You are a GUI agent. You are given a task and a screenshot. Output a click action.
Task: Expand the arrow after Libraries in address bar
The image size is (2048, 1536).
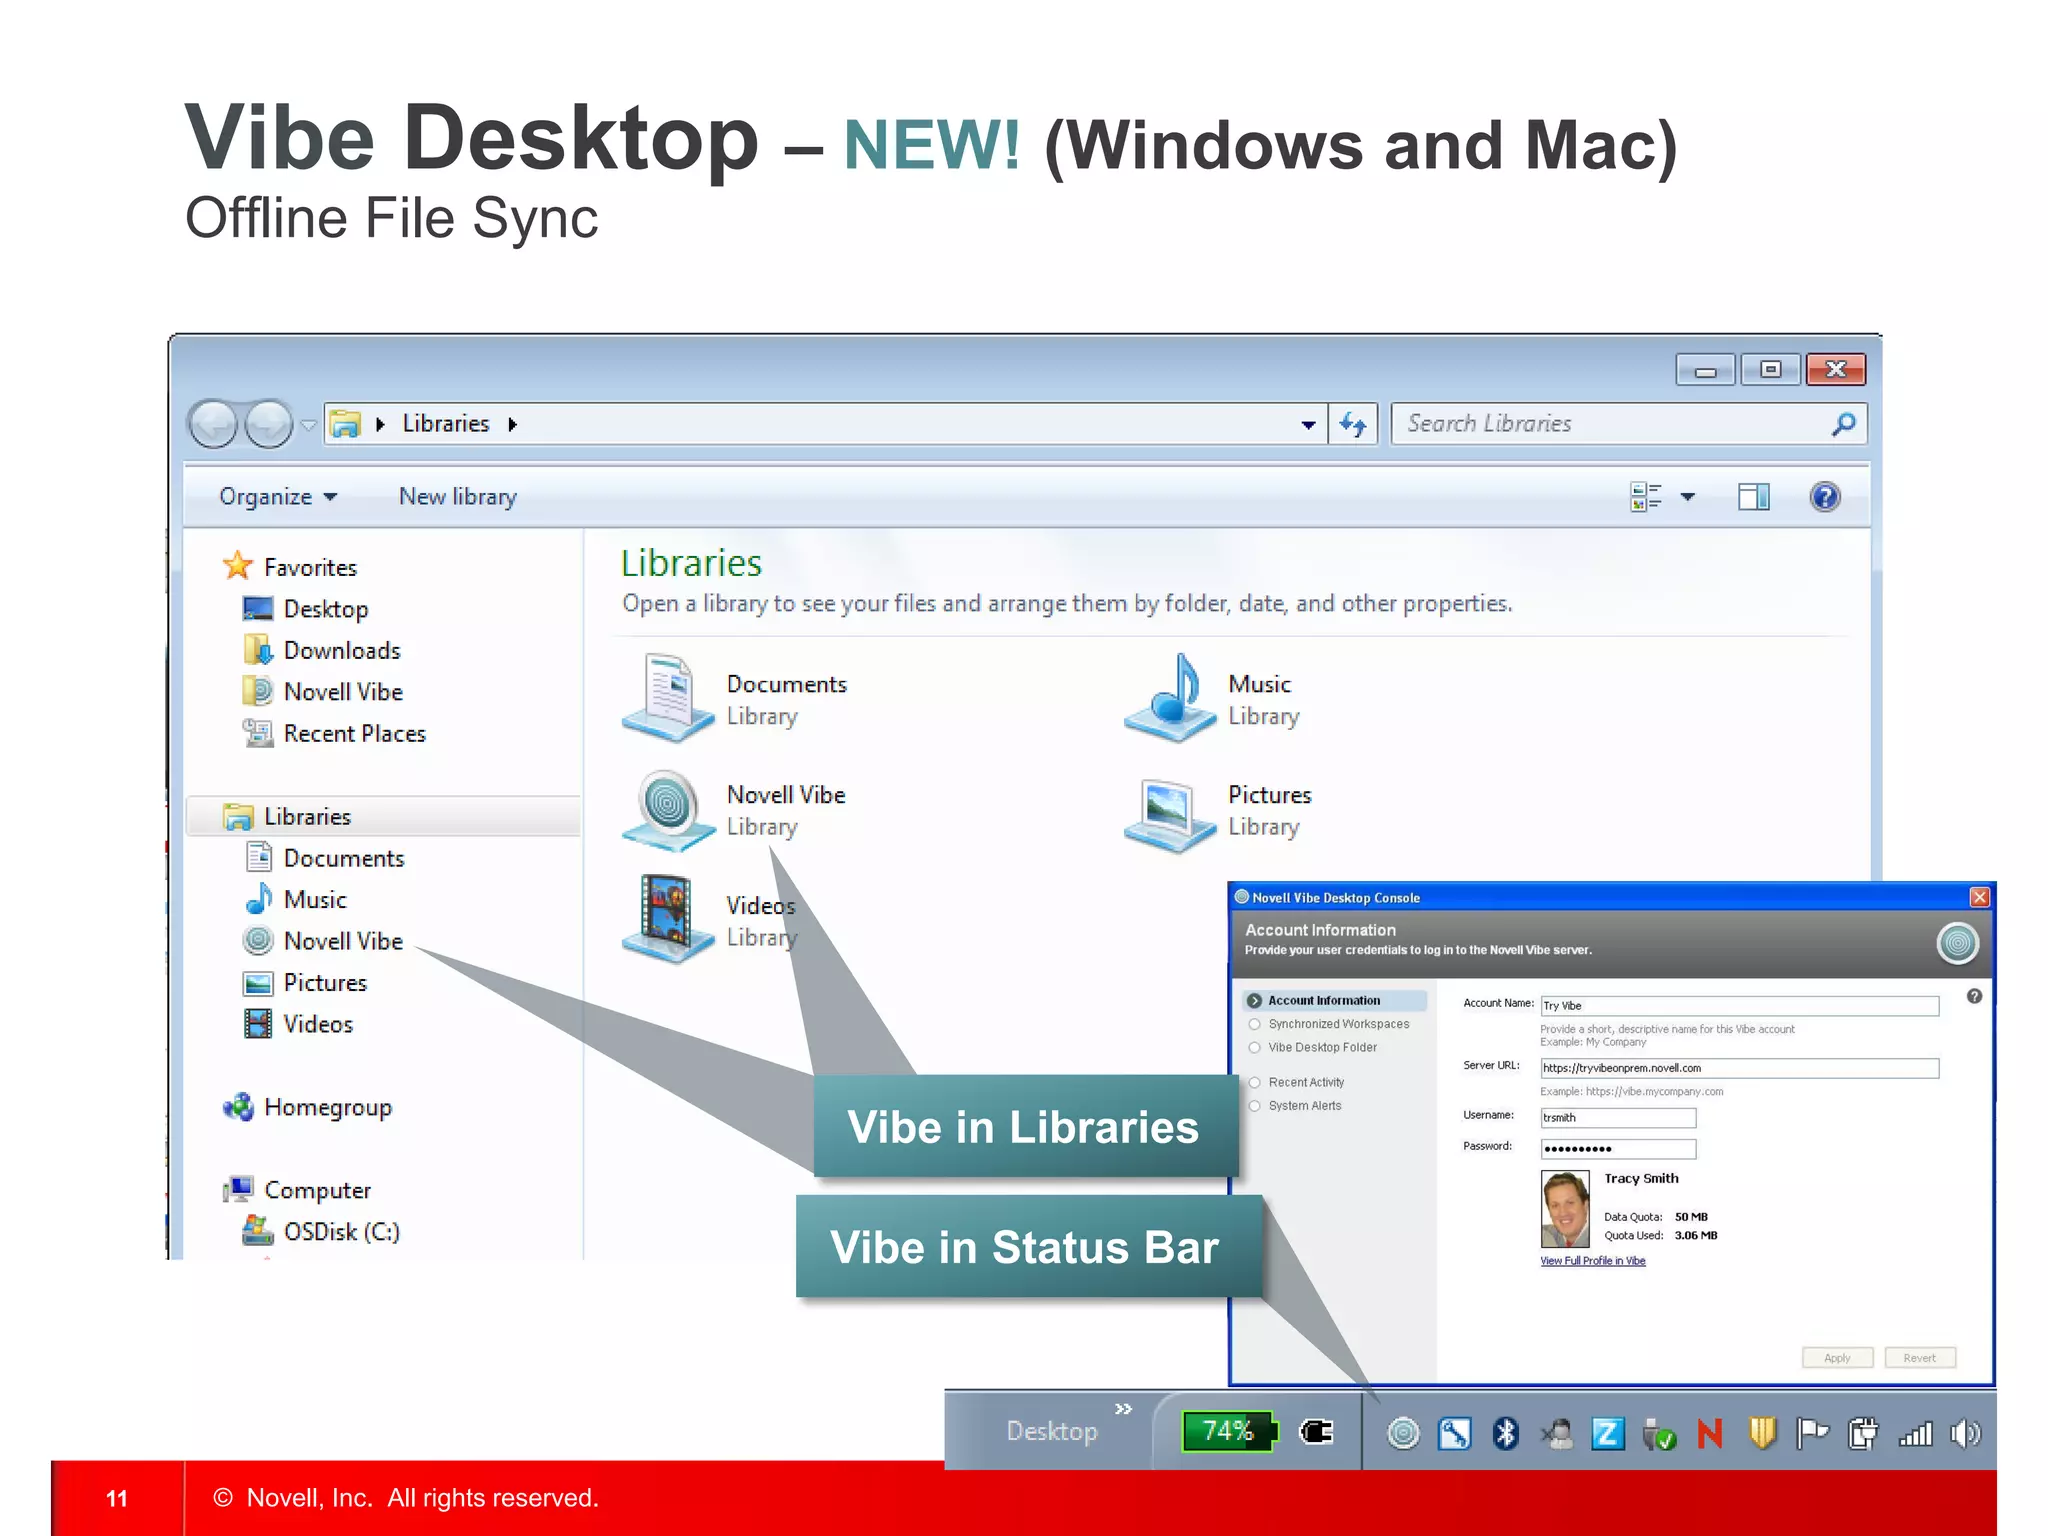click(513, 425)
